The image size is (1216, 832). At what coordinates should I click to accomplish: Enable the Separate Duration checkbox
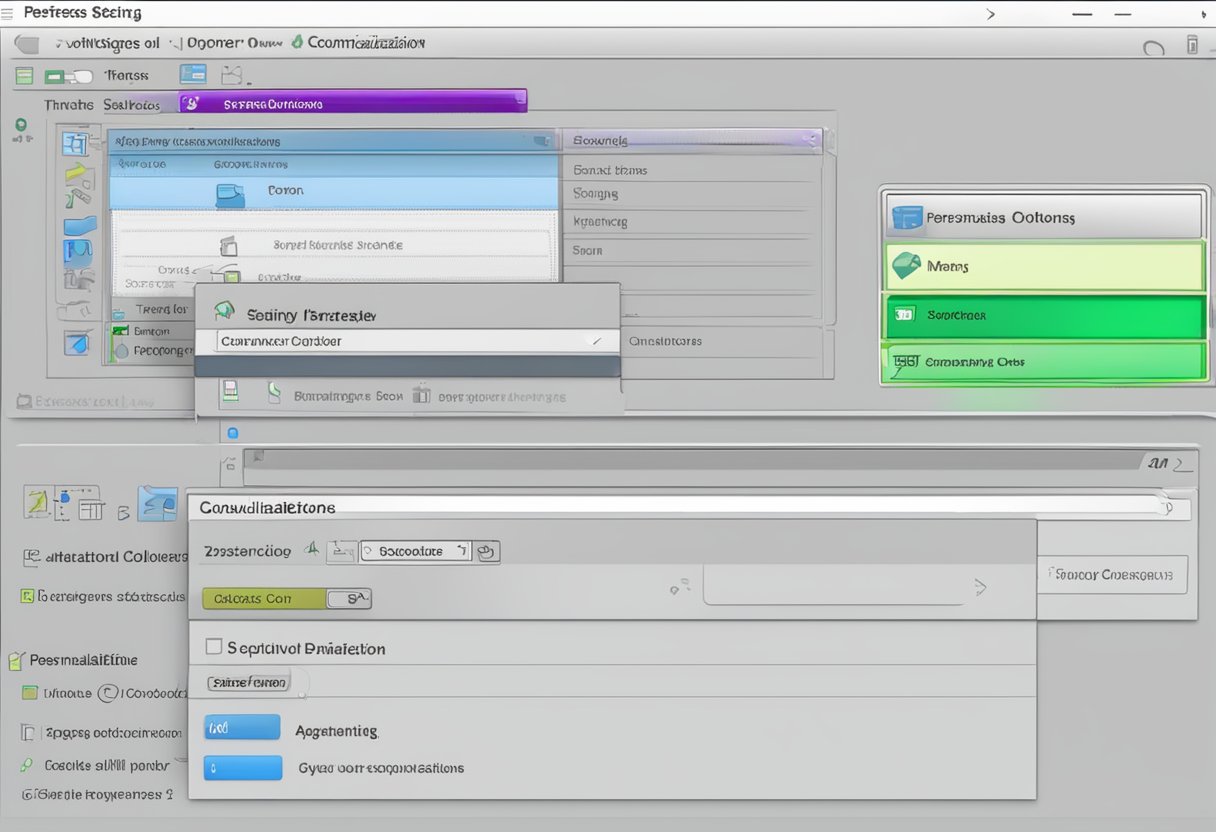(x=213, y=646)
